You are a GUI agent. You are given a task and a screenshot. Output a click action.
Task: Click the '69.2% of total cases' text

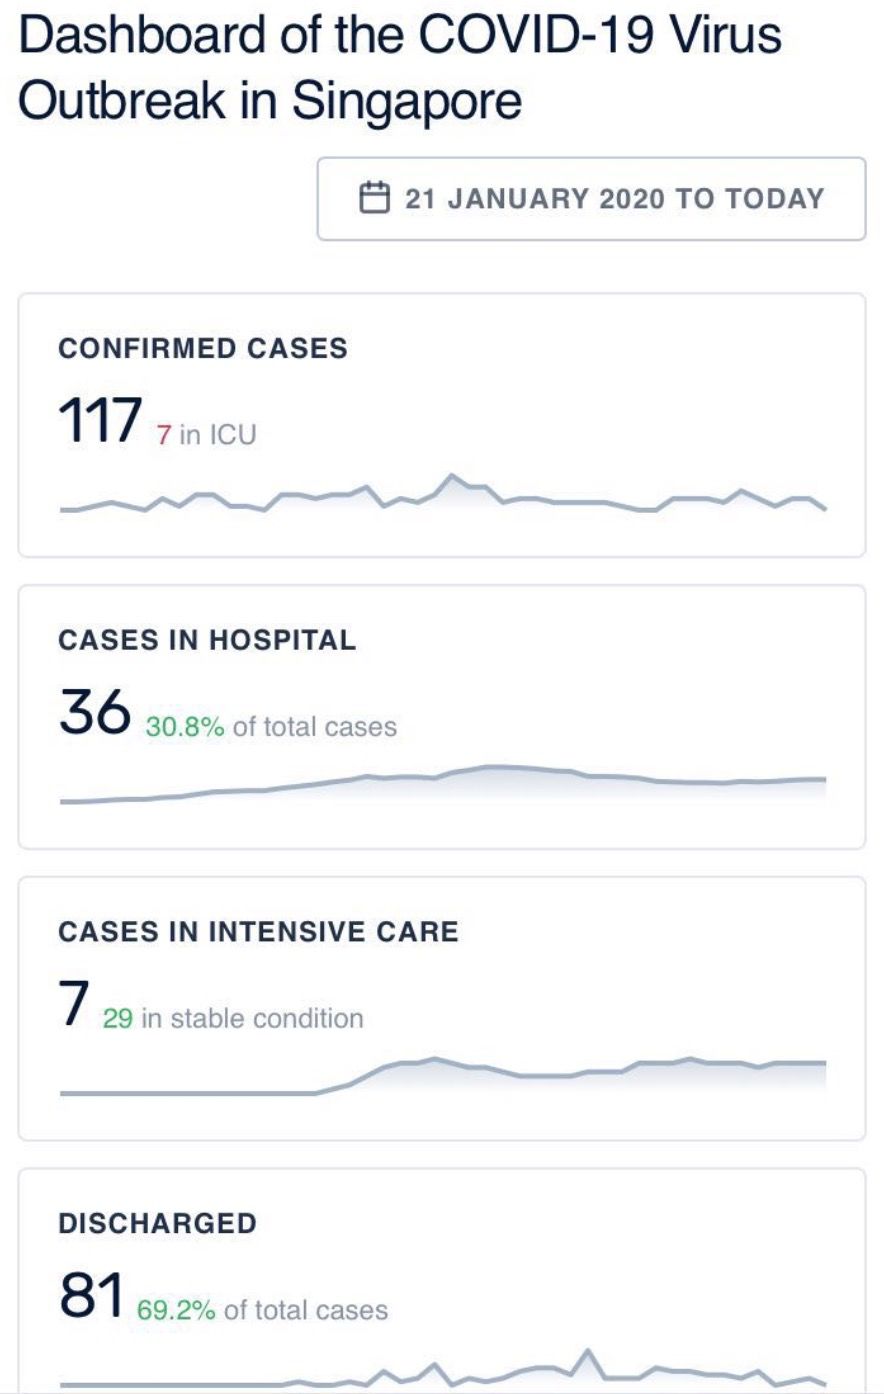(262, 1310)
